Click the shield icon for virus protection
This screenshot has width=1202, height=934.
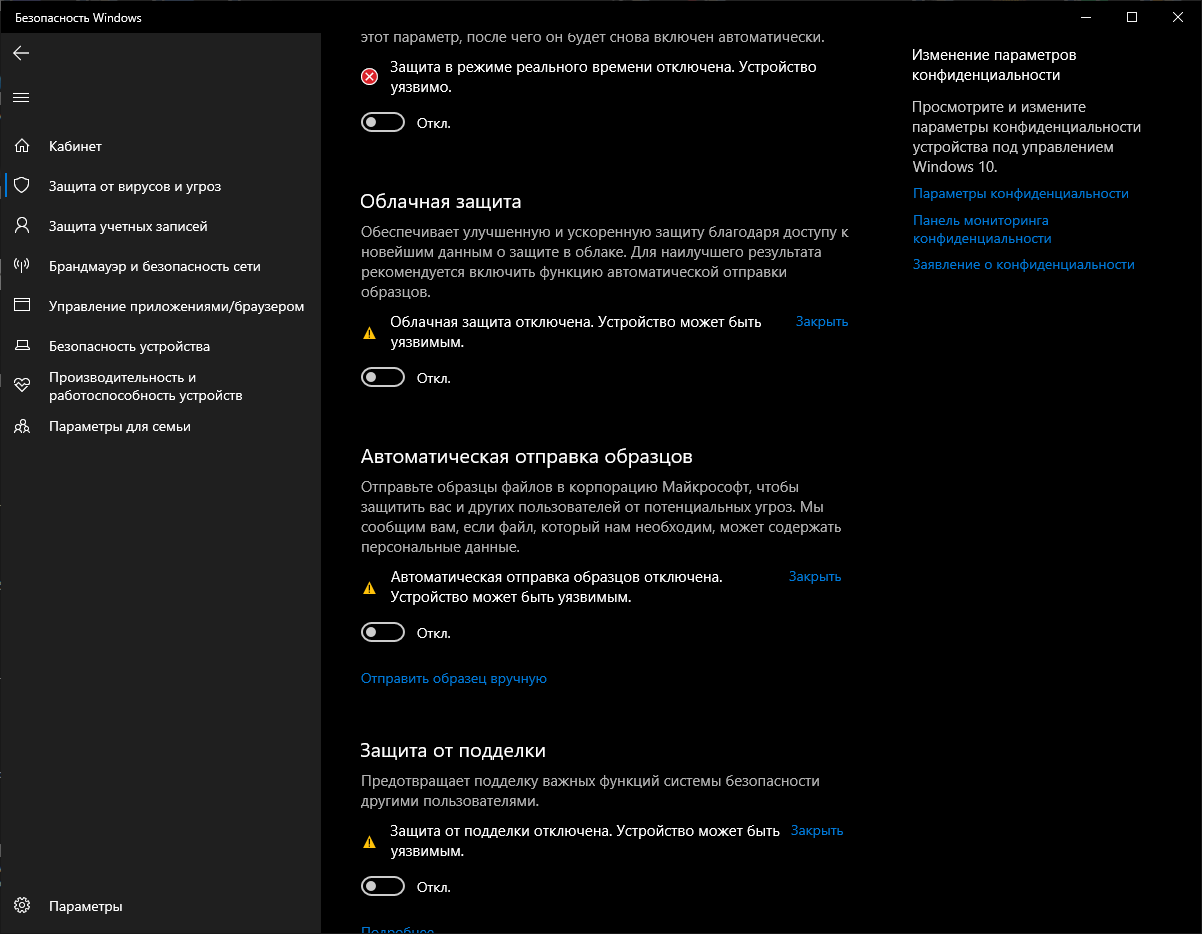[22, 186]
